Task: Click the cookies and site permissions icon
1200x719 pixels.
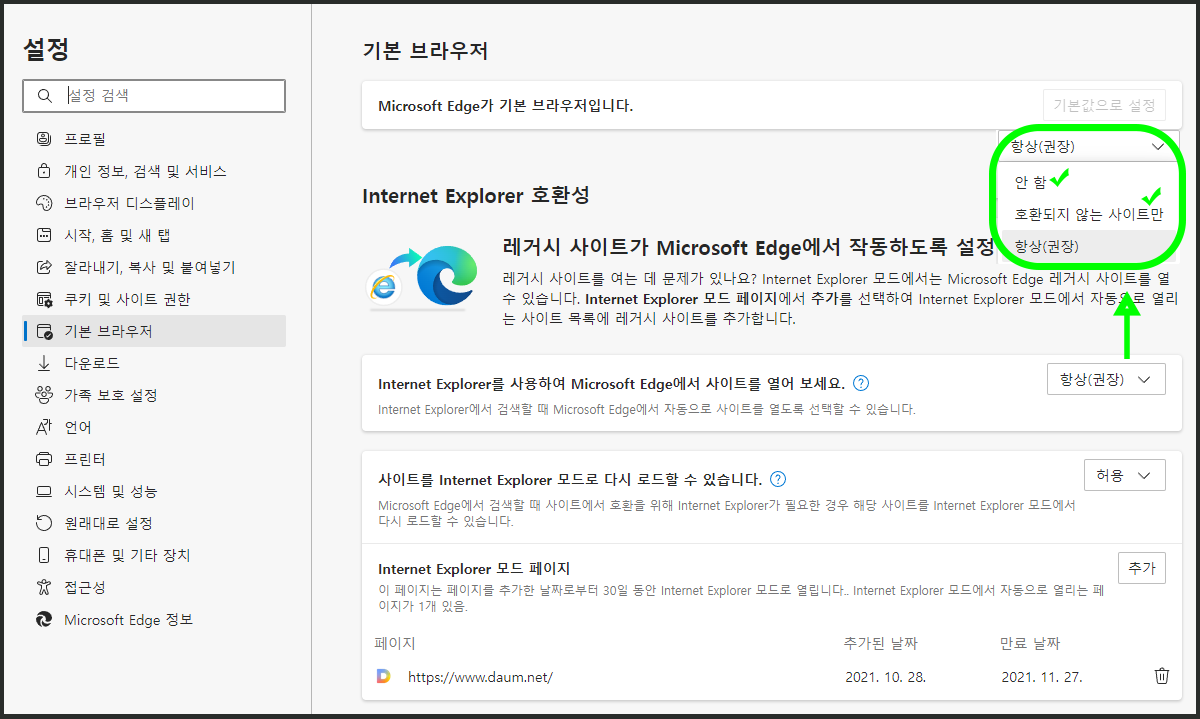Action: (x=43, y=299)
